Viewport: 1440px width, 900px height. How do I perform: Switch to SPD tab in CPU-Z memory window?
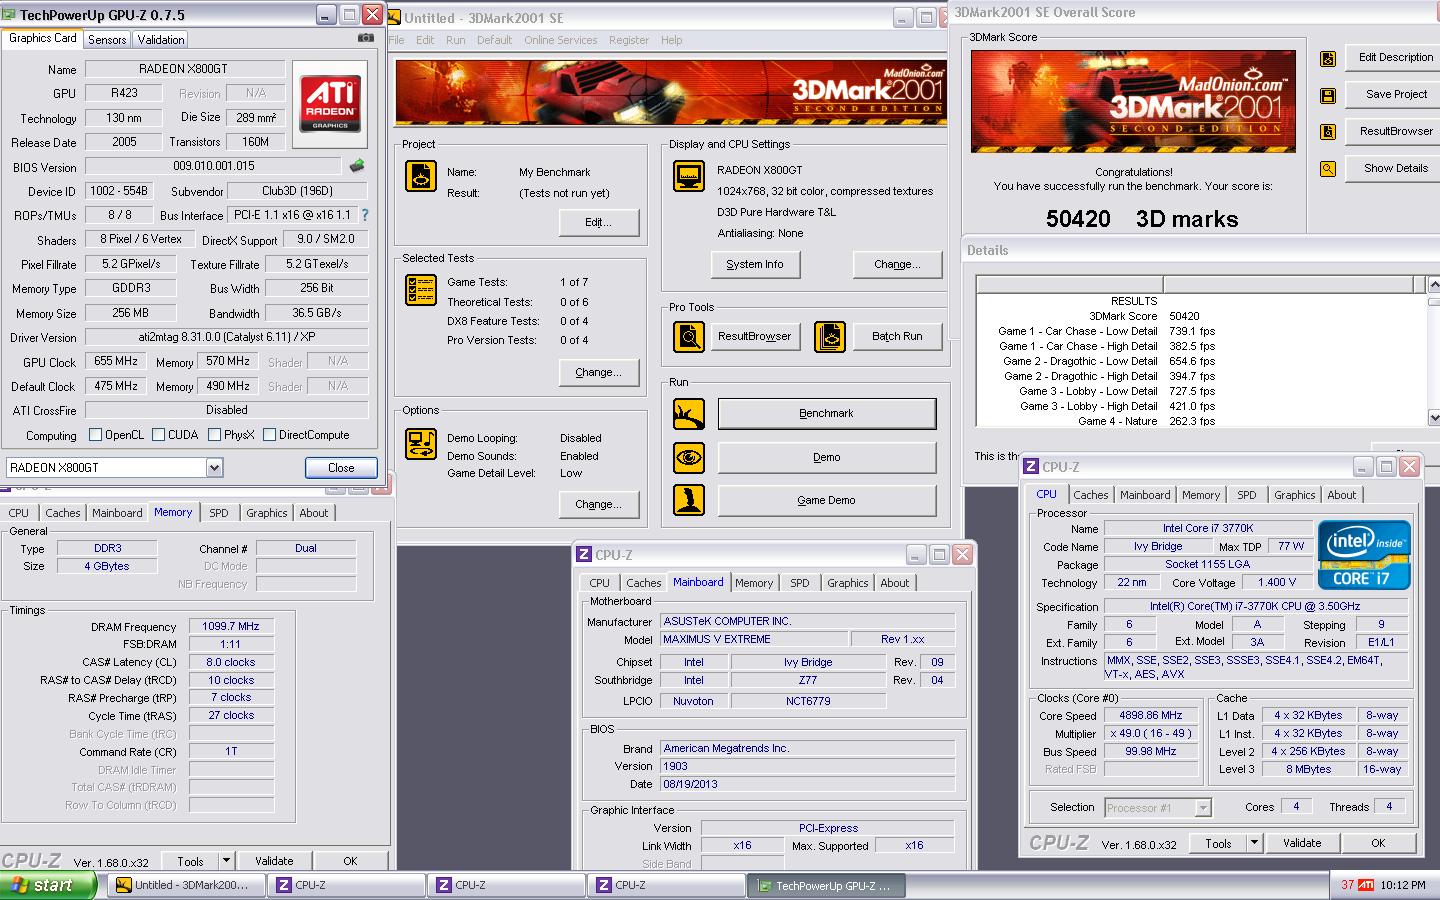pos(219,513)
